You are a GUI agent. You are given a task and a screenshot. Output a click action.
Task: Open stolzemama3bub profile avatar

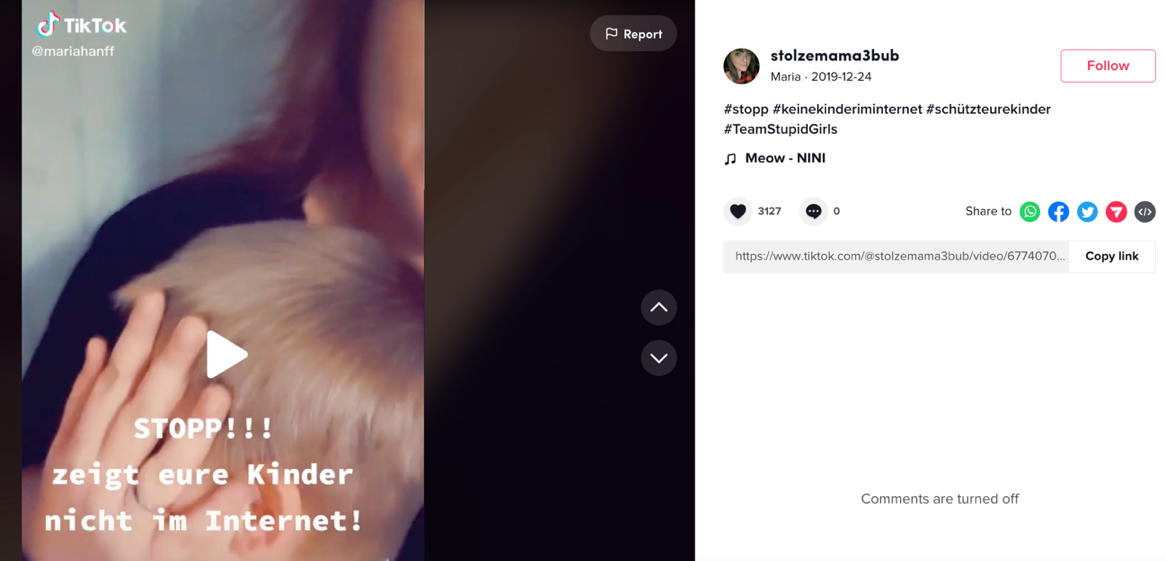tap(741, 66)
